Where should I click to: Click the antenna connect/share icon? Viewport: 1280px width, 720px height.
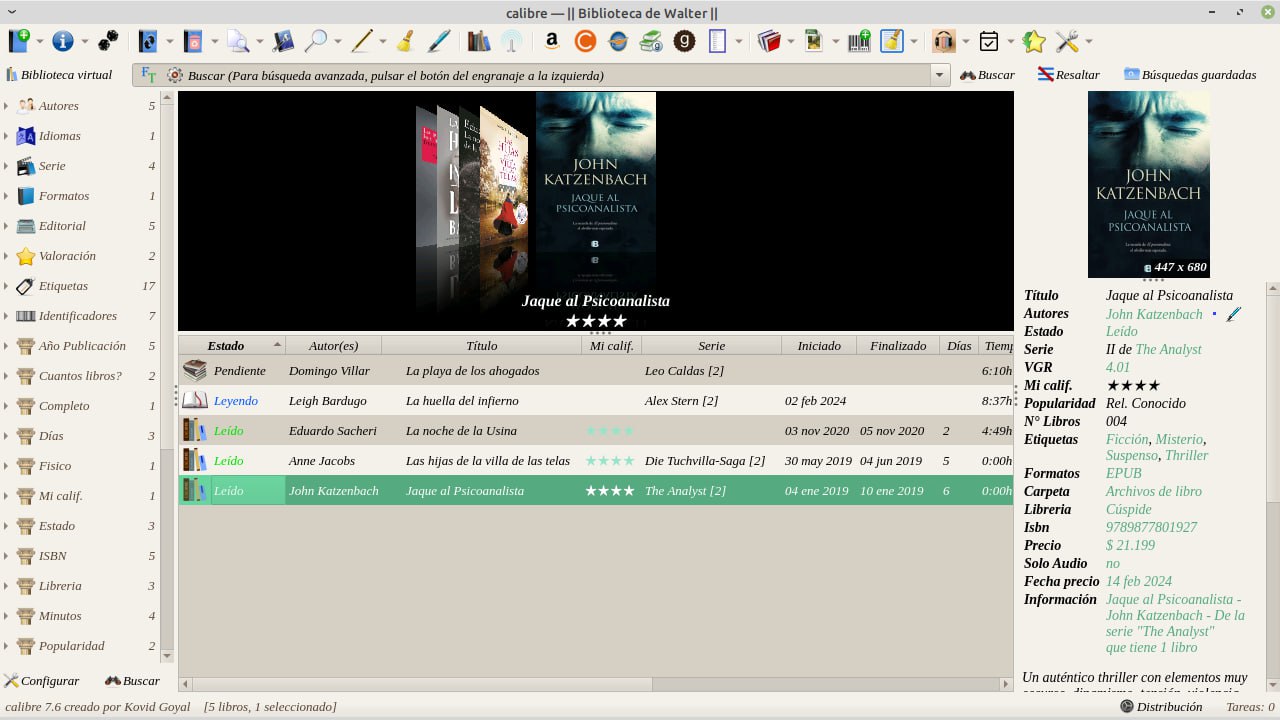(x=511, y=41)
